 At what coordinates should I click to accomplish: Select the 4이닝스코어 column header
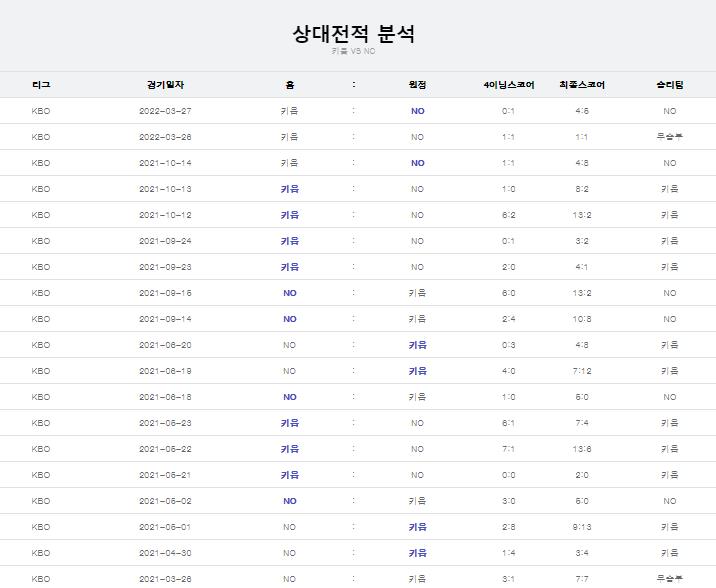point(509,84)
